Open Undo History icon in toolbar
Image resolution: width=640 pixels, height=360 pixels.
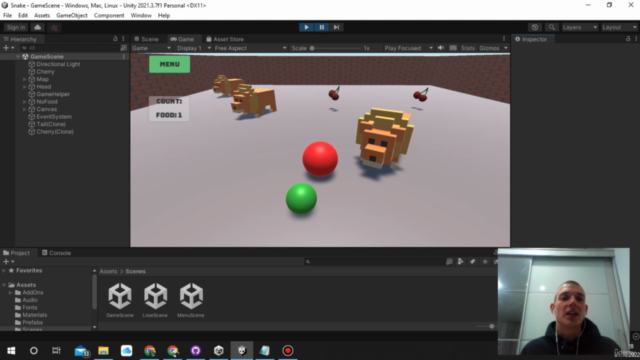point(535,27)
